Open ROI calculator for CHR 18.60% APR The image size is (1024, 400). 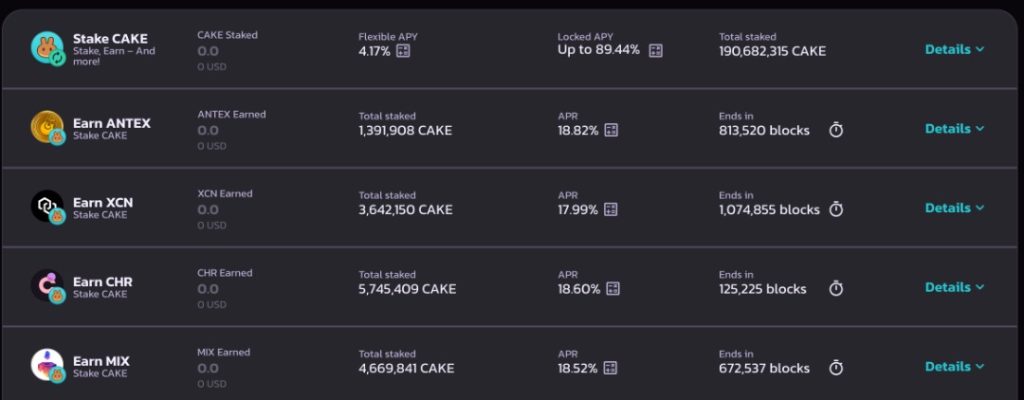pos(612,288)
